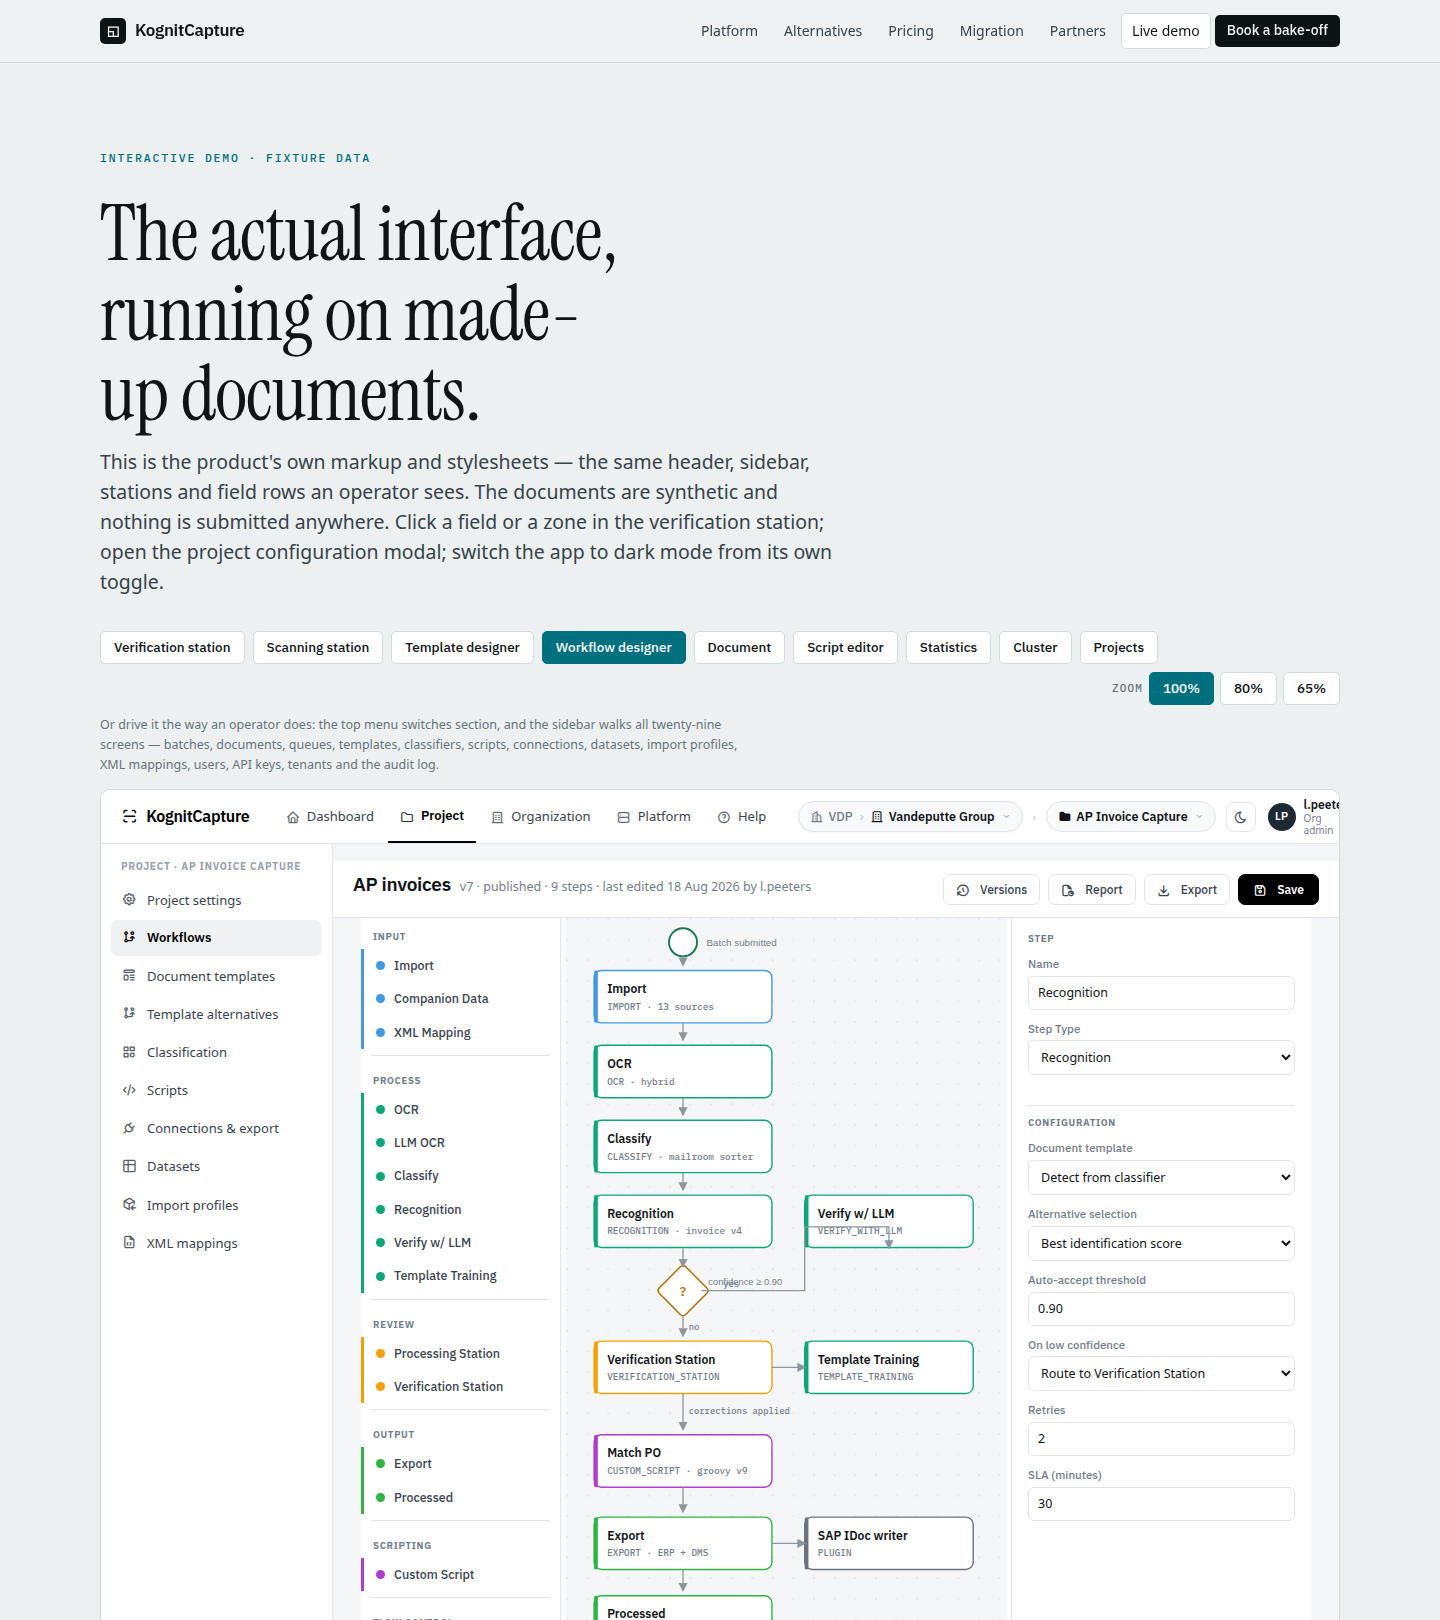Screen dimensions: 1440x1620
Task: Click the Import profiles icon
Action: (129, 1205)
